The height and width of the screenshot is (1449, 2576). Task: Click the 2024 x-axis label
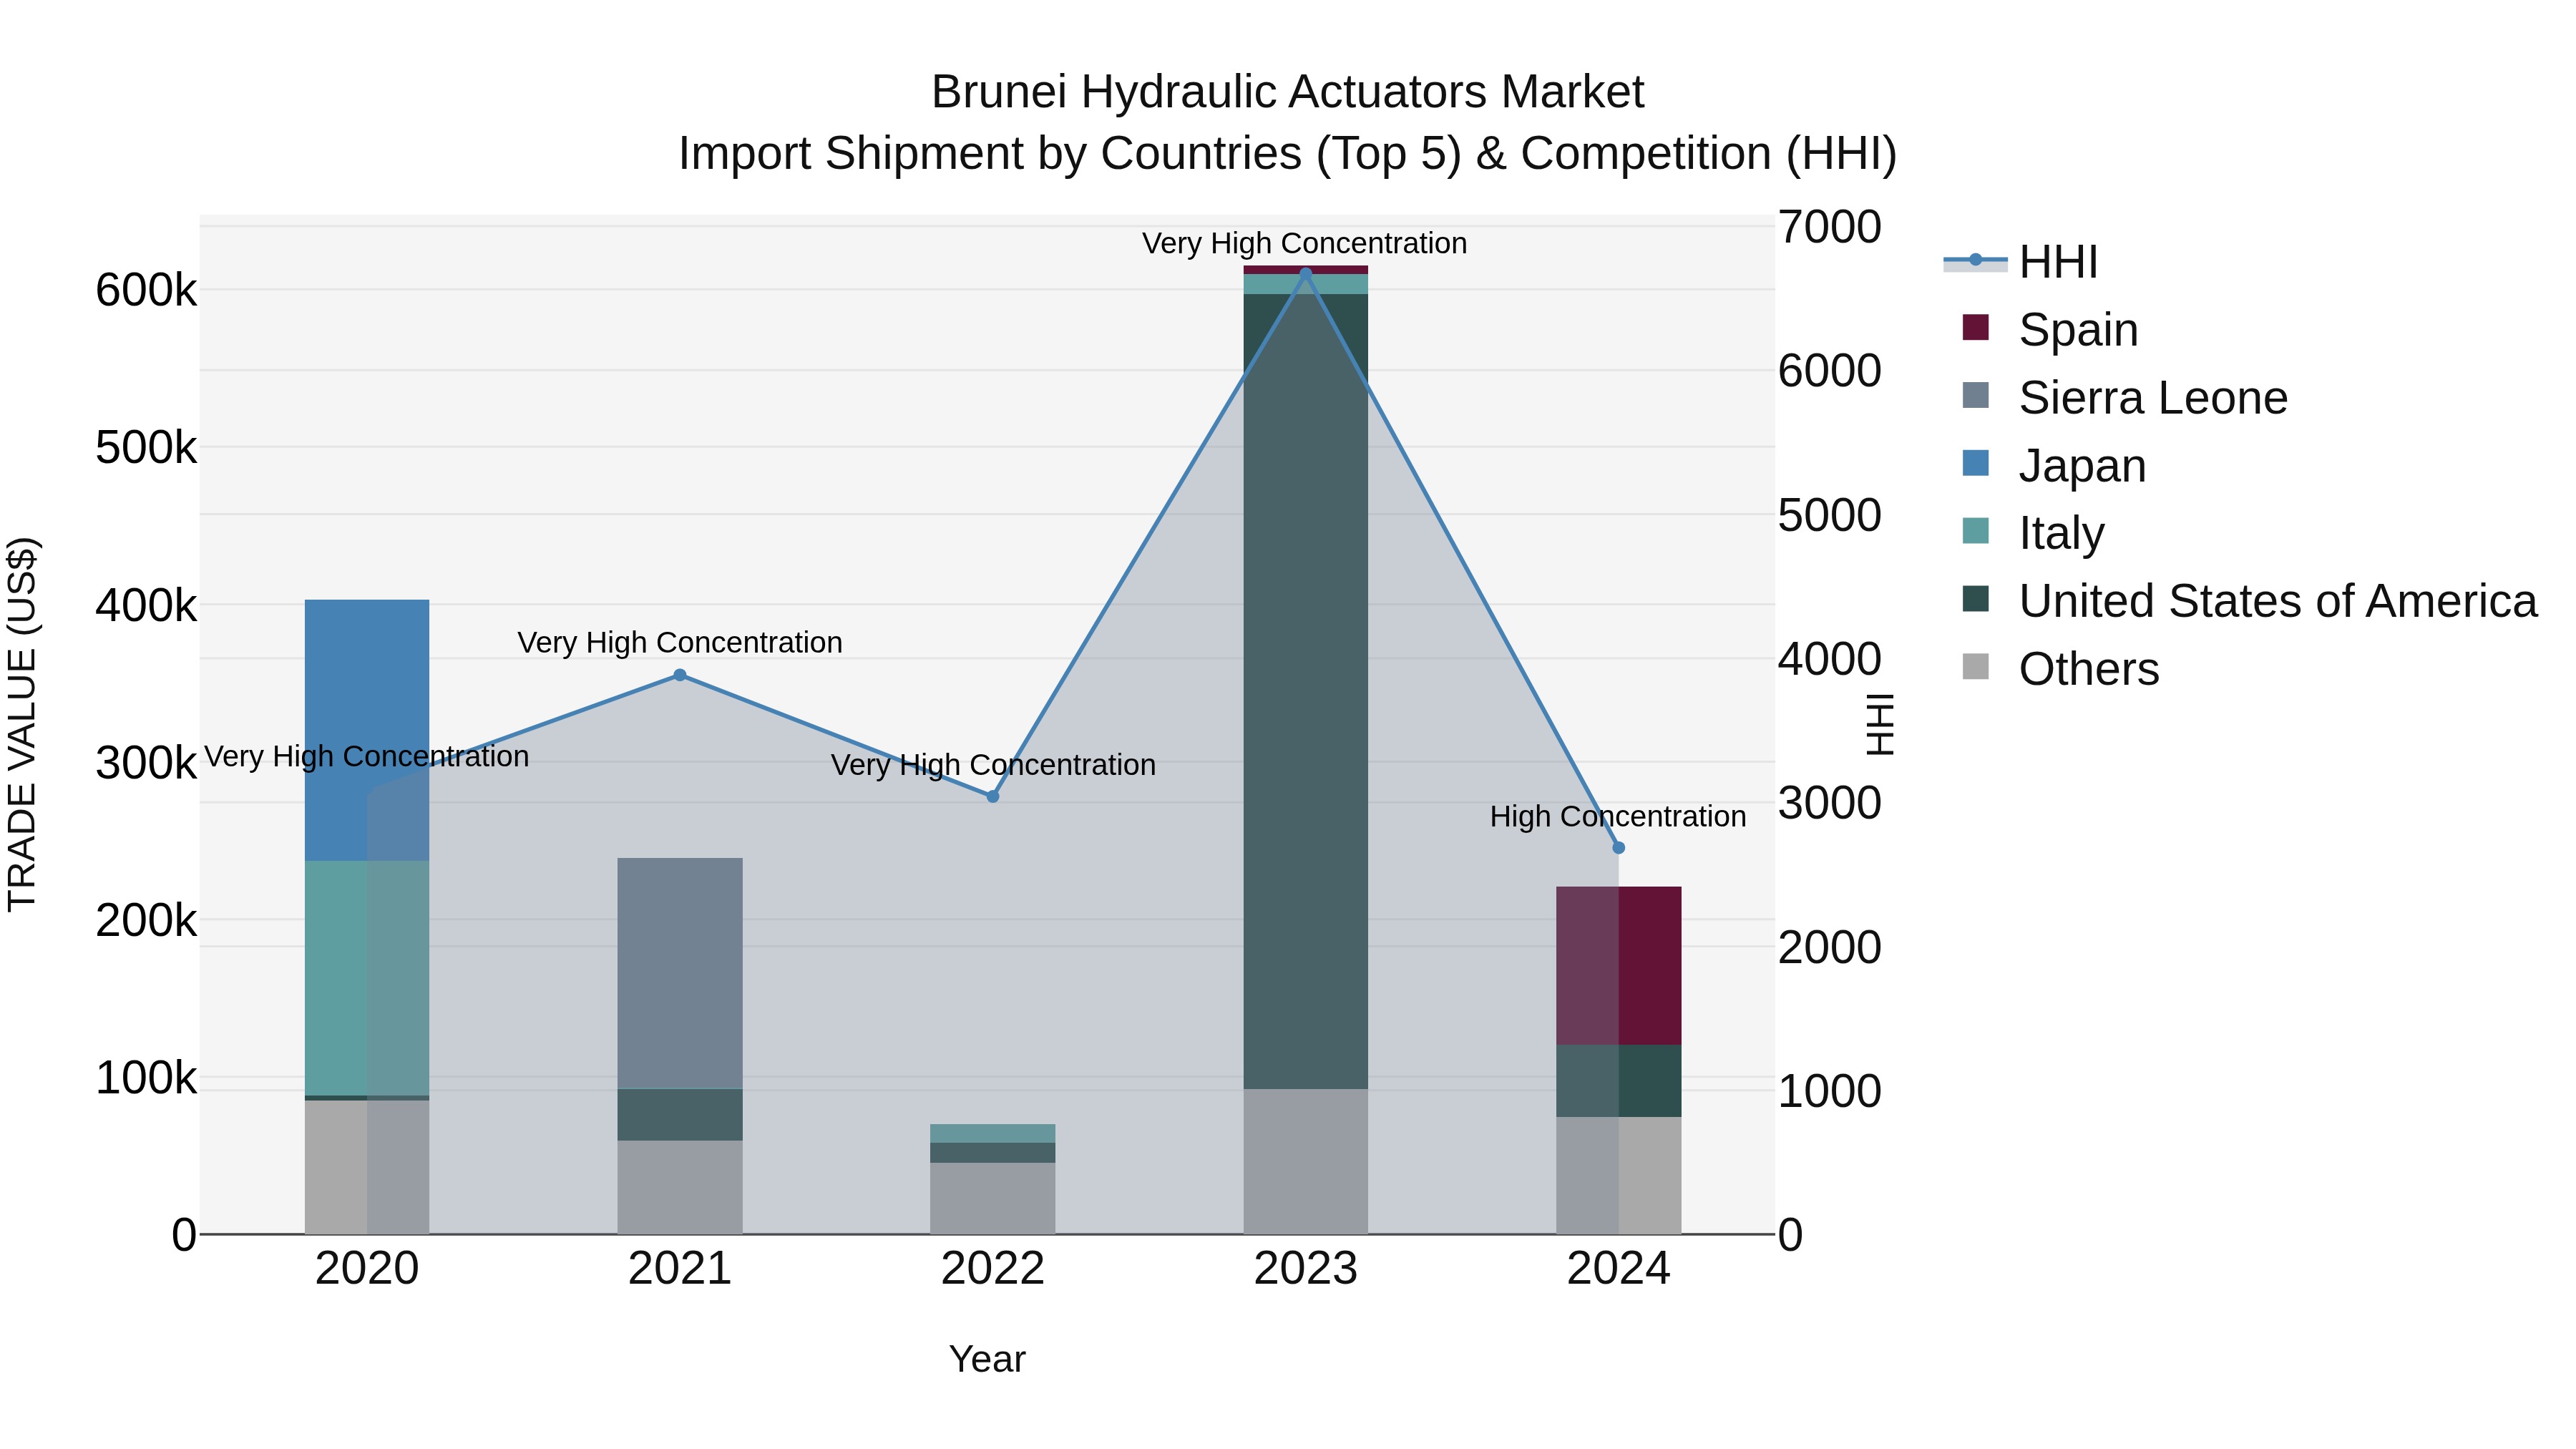click(1619, 1269)
